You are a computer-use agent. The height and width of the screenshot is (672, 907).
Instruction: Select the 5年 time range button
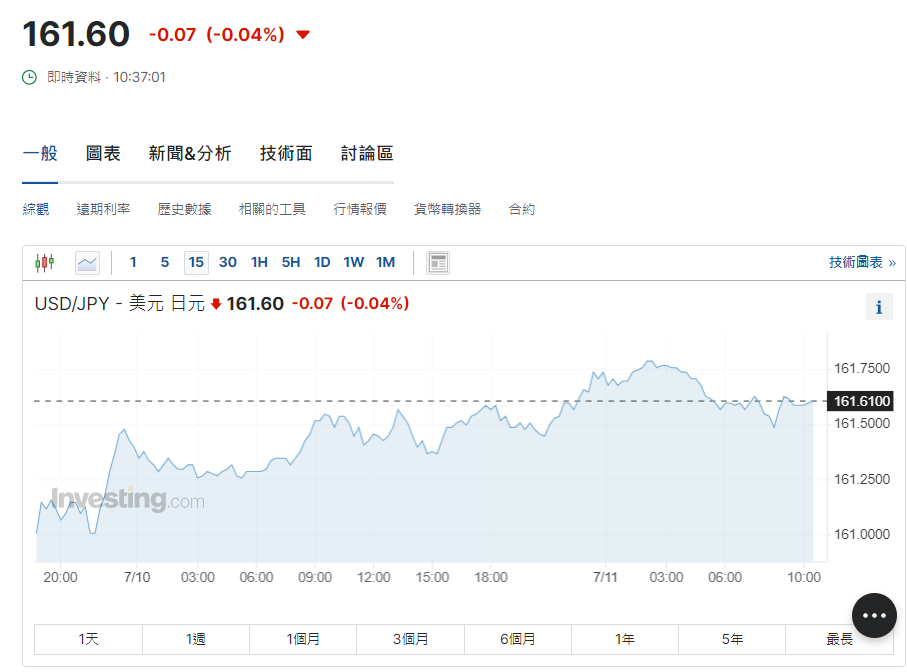coord(732,639)
